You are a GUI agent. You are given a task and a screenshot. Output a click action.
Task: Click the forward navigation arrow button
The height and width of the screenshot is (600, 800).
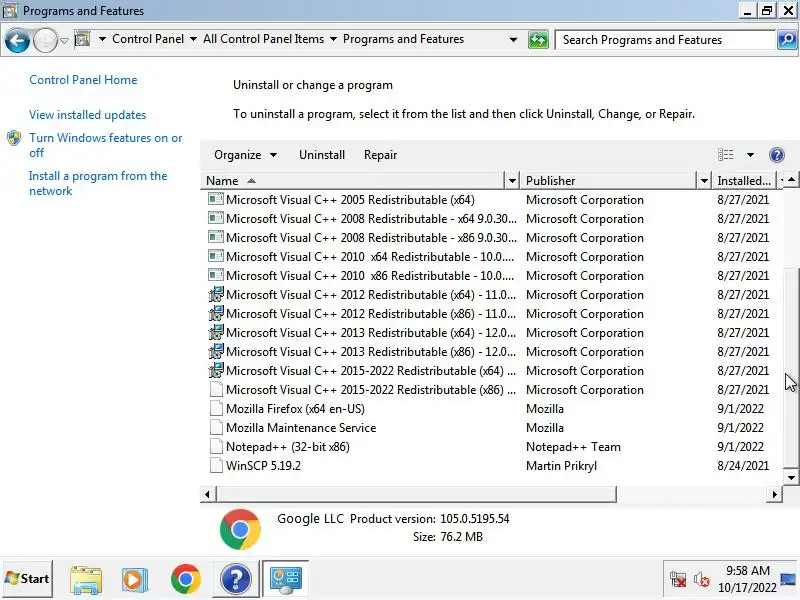(x=45, y=40)
